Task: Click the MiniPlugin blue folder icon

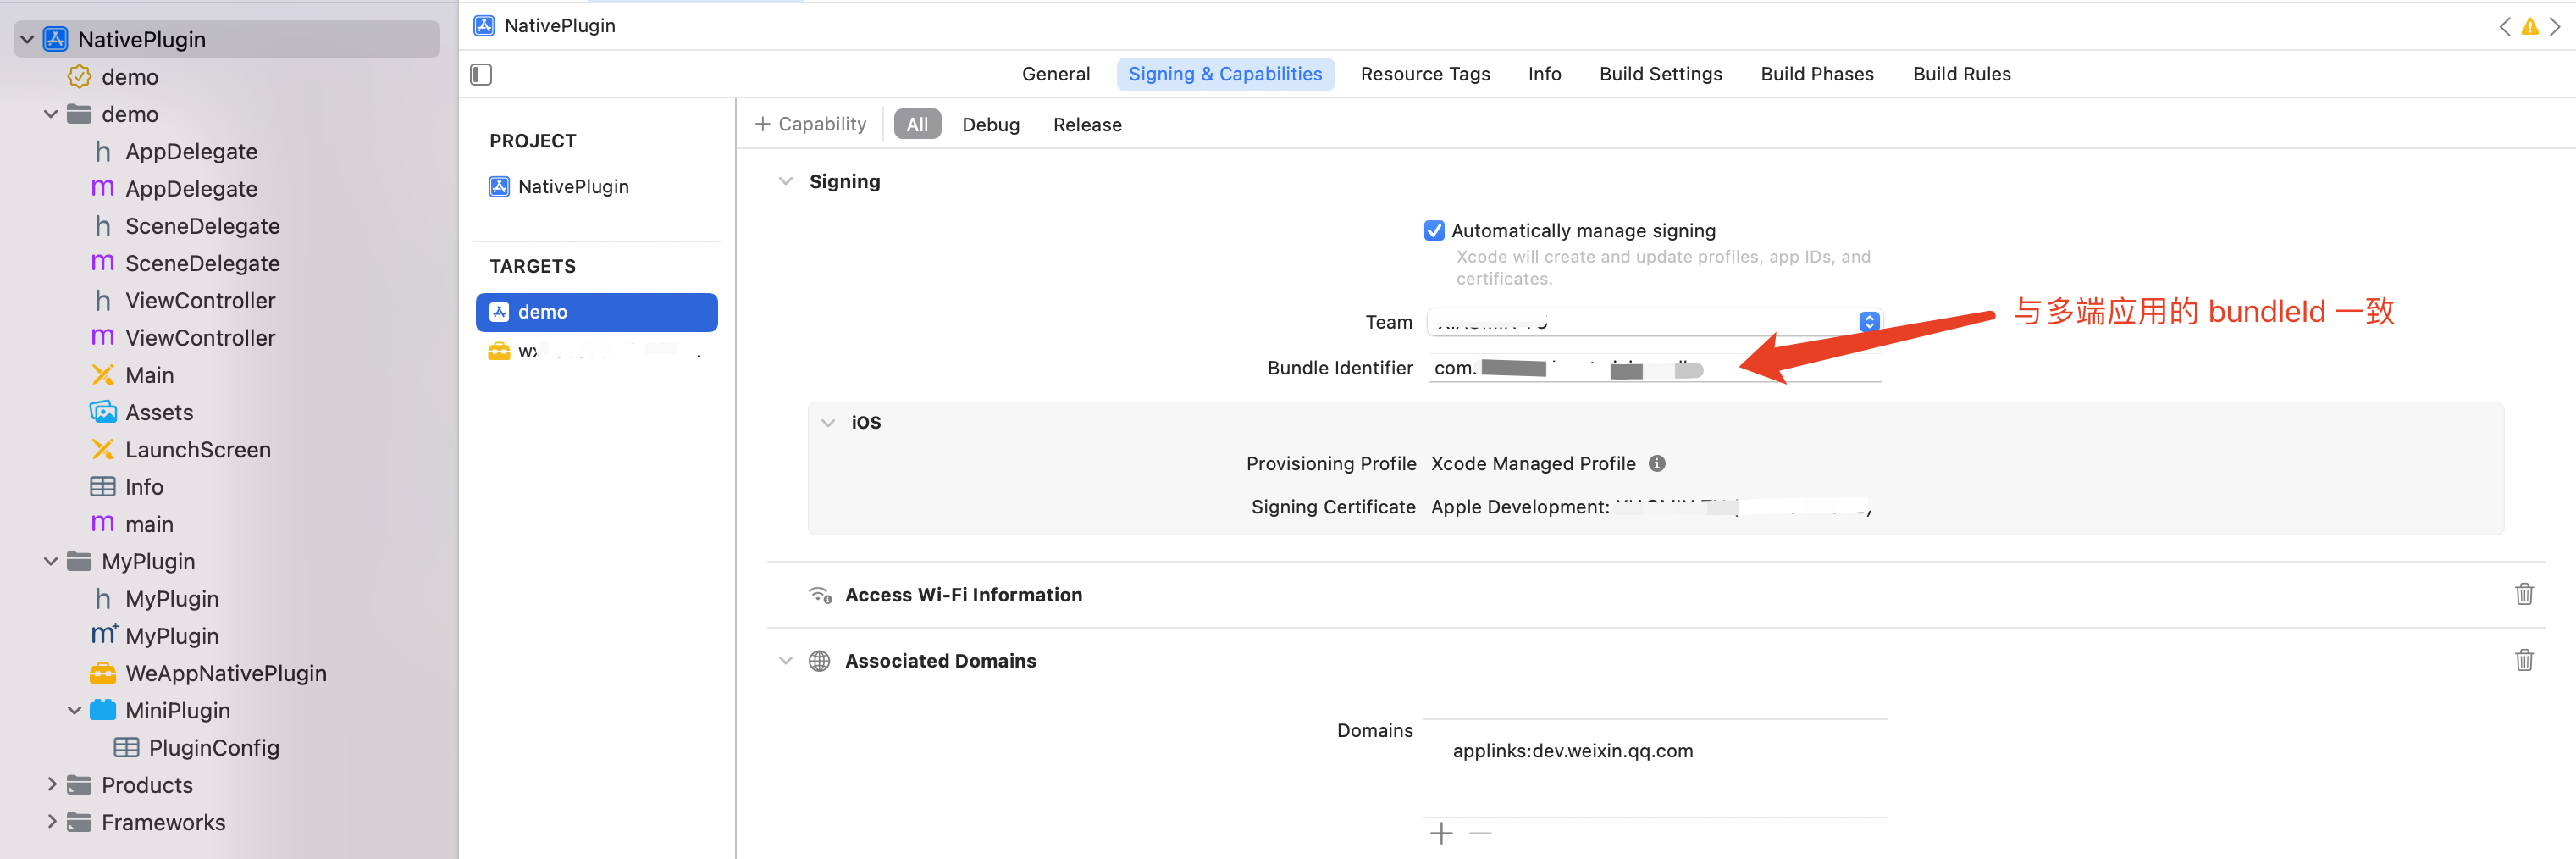Action: [103, 710]
